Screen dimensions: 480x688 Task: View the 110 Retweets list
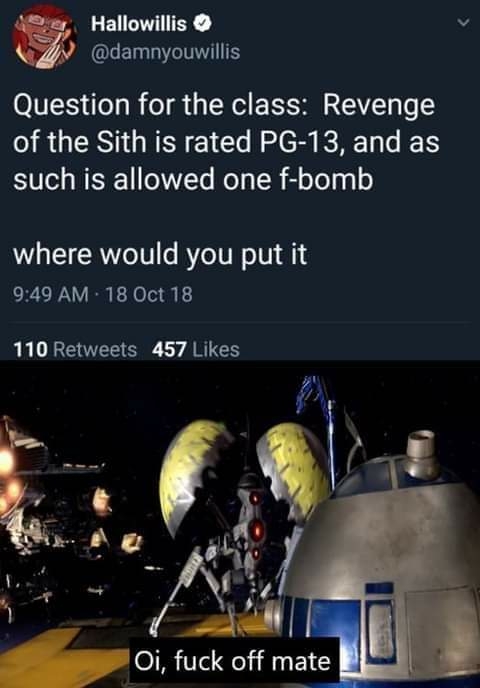click(x=75, y=350)
